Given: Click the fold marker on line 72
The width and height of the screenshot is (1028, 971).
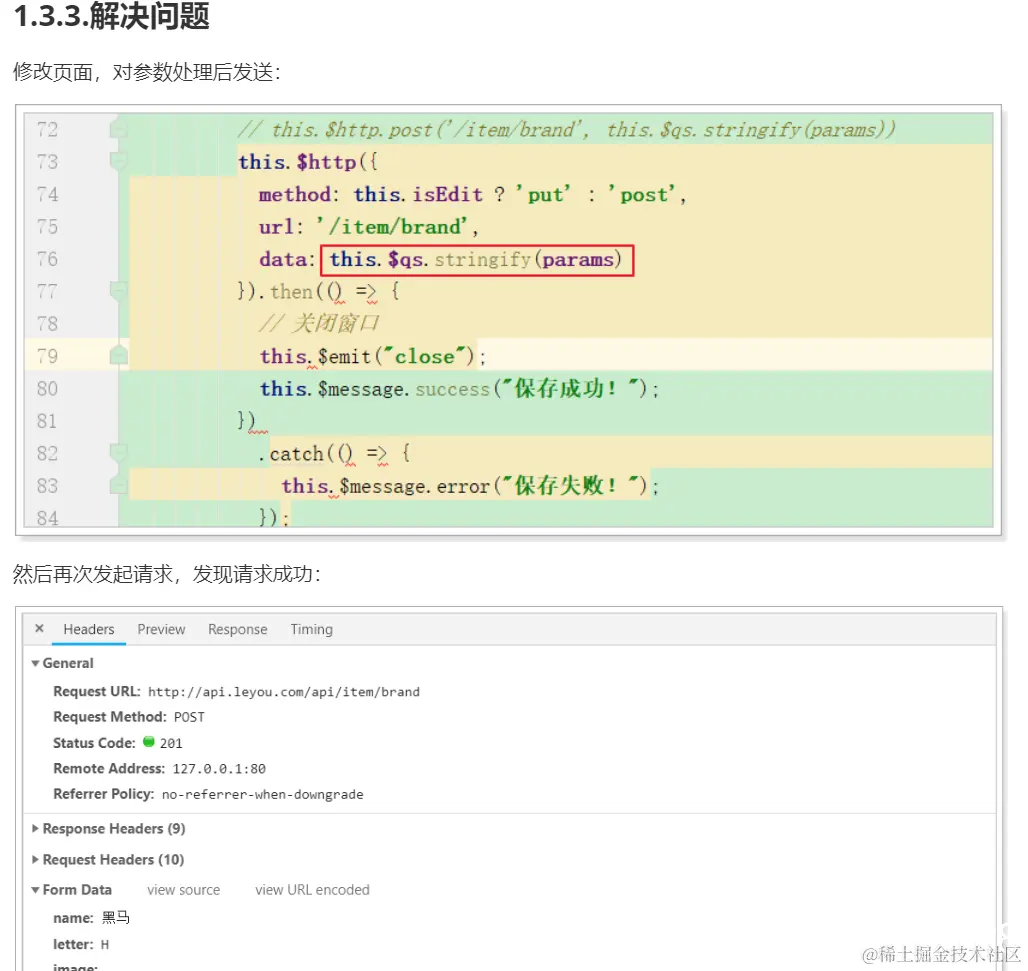Looking at the screenshot, I should [x=119, y=129].
